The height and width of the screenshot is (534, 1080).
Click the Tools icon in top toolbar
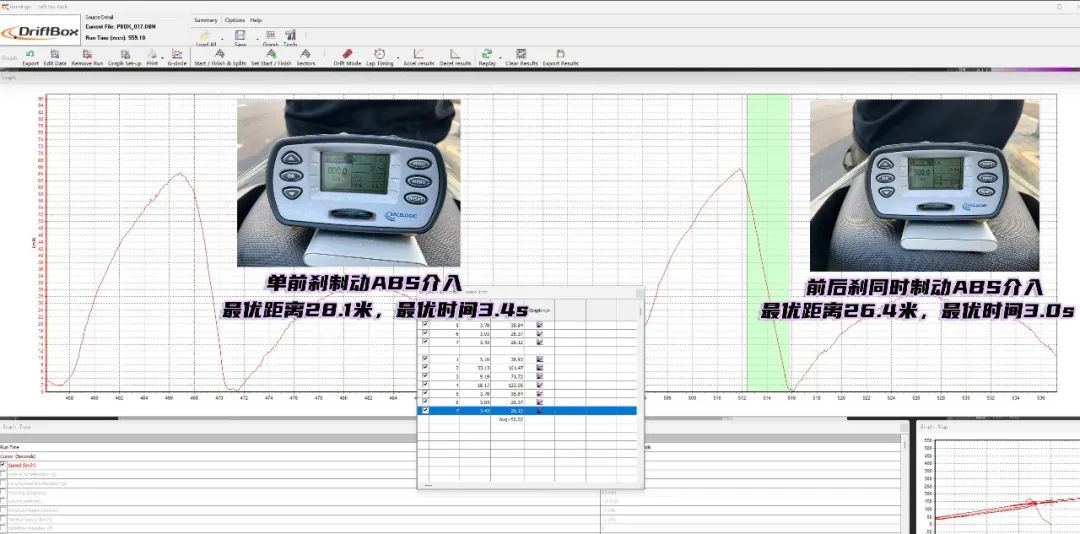click(x=290, y=35)
